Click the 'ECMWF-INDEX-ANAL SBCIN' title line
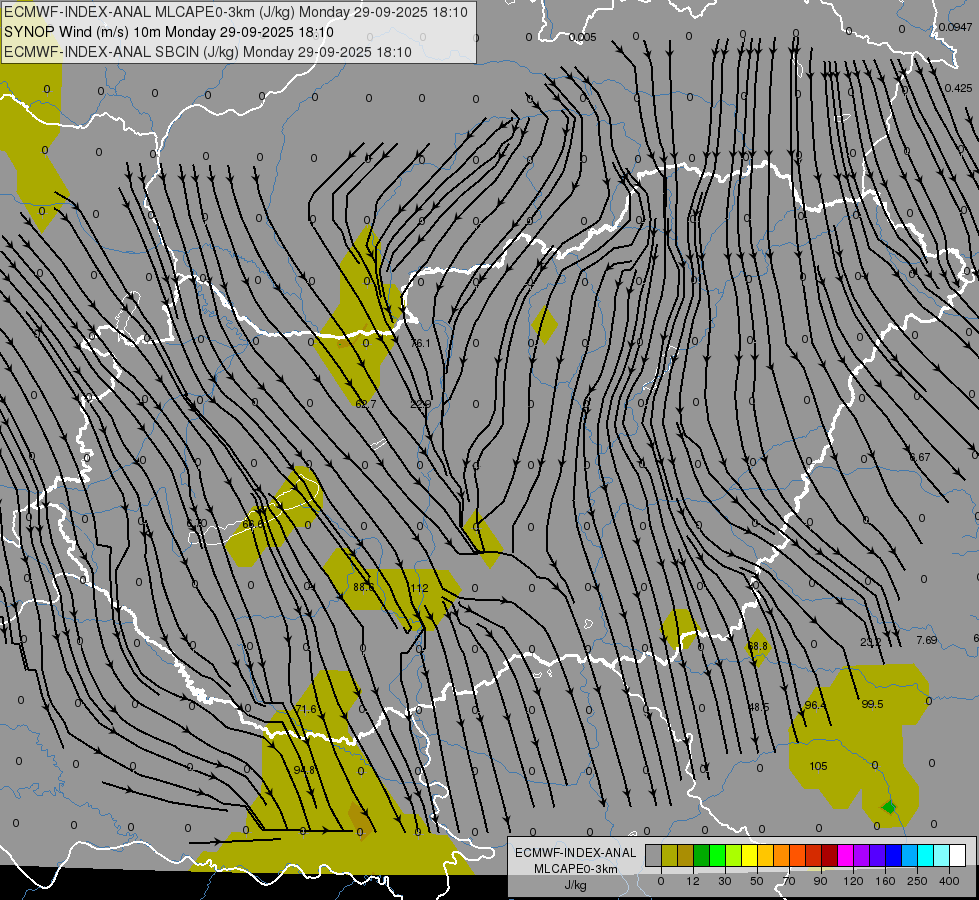This screenshot has width=979, height=900. tap(208, 52)
